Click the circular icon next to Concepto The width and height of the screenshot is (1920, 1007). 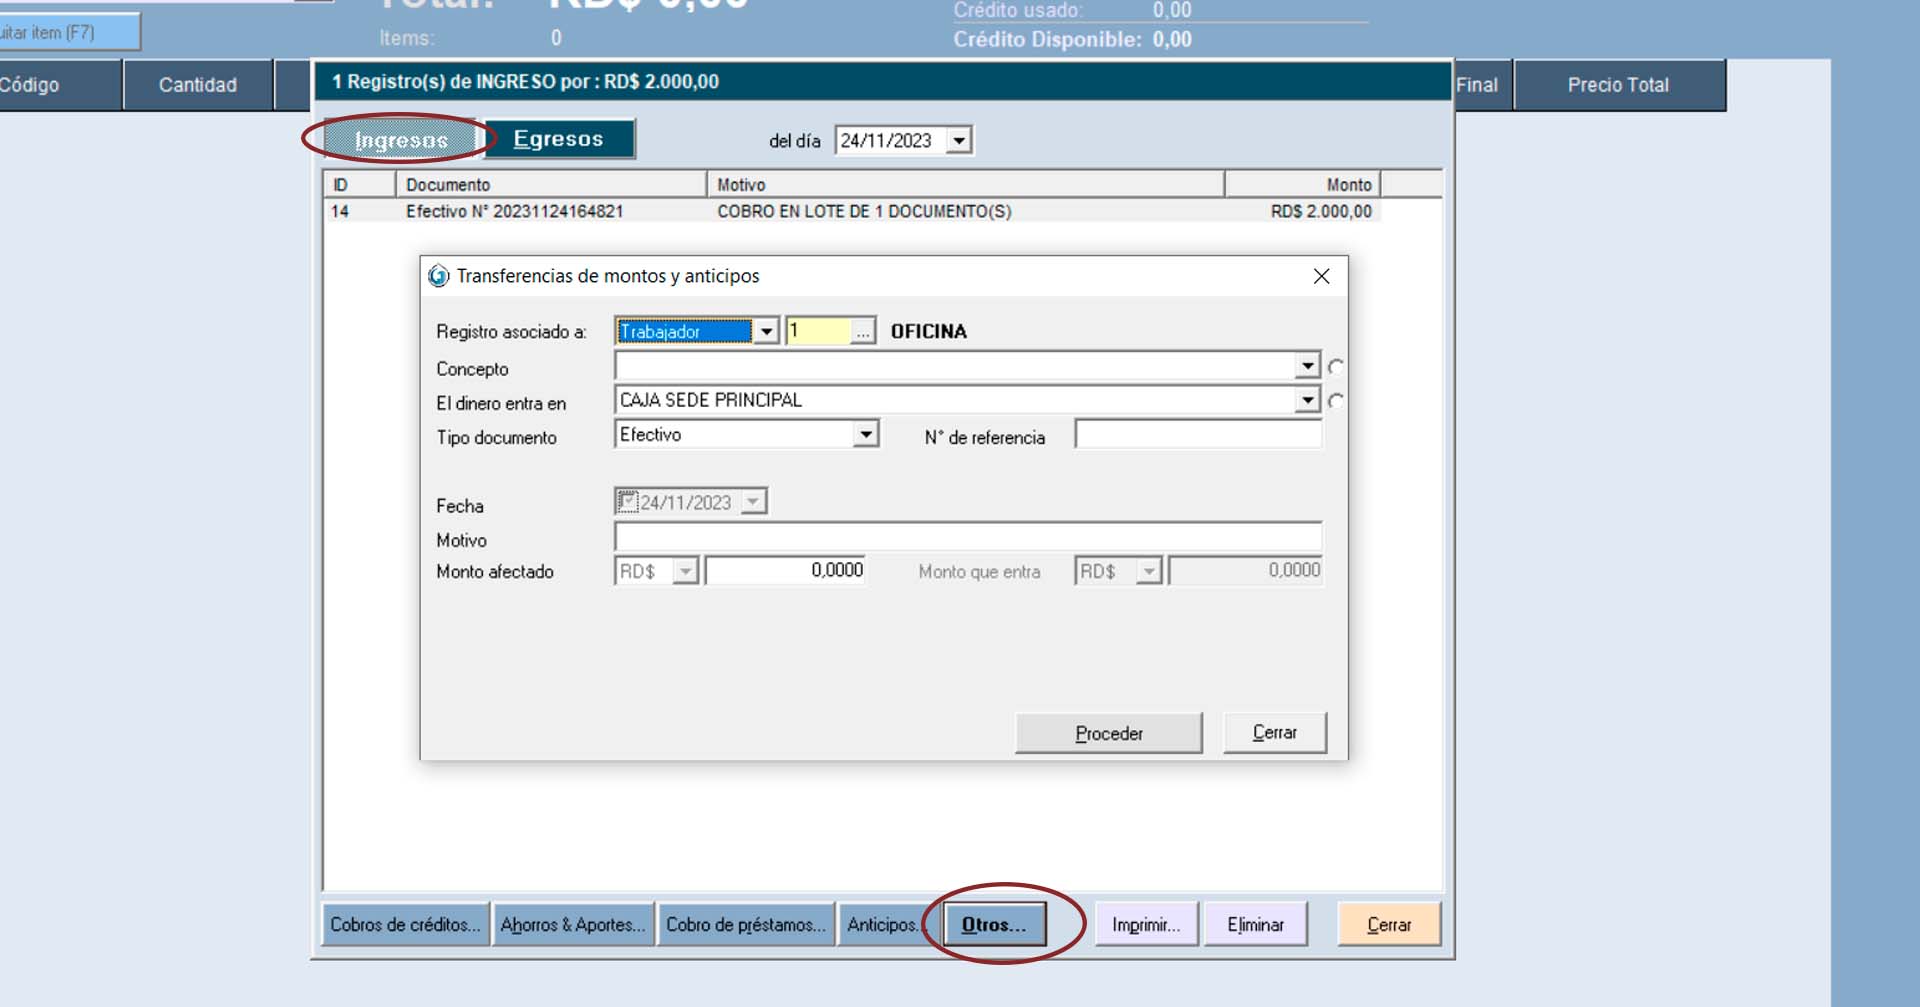tap(1336, 367)
